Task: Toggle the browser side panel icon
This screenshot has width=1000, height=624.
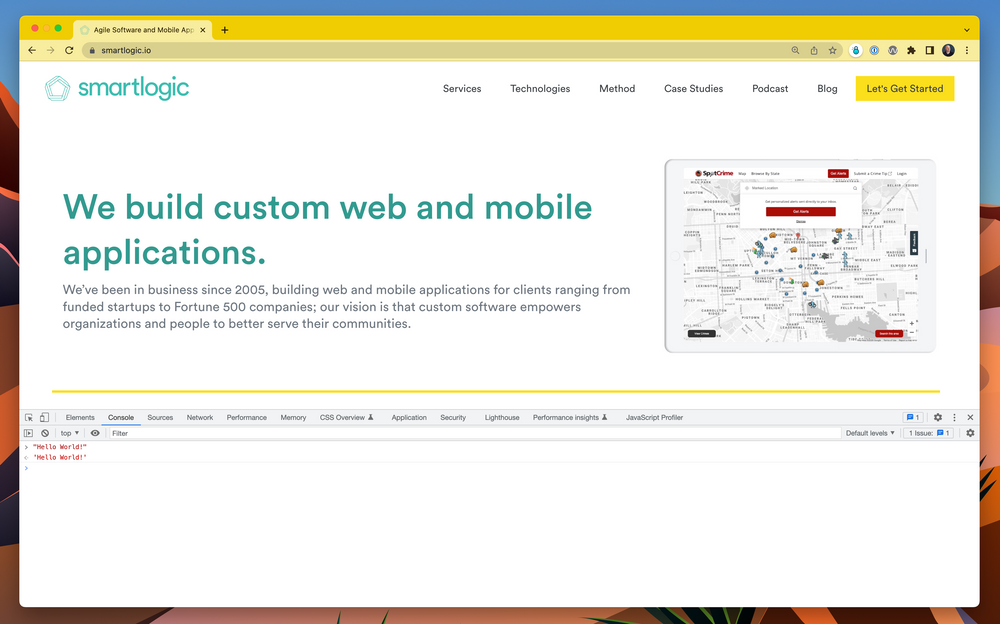Action: pos(930,50)
